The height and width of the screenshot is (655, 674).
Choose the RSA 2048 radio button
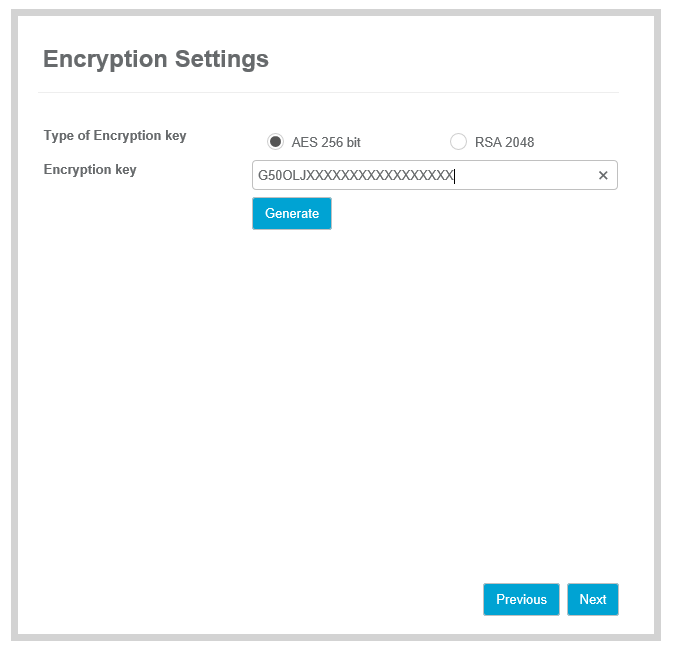[x=459, y=142]
